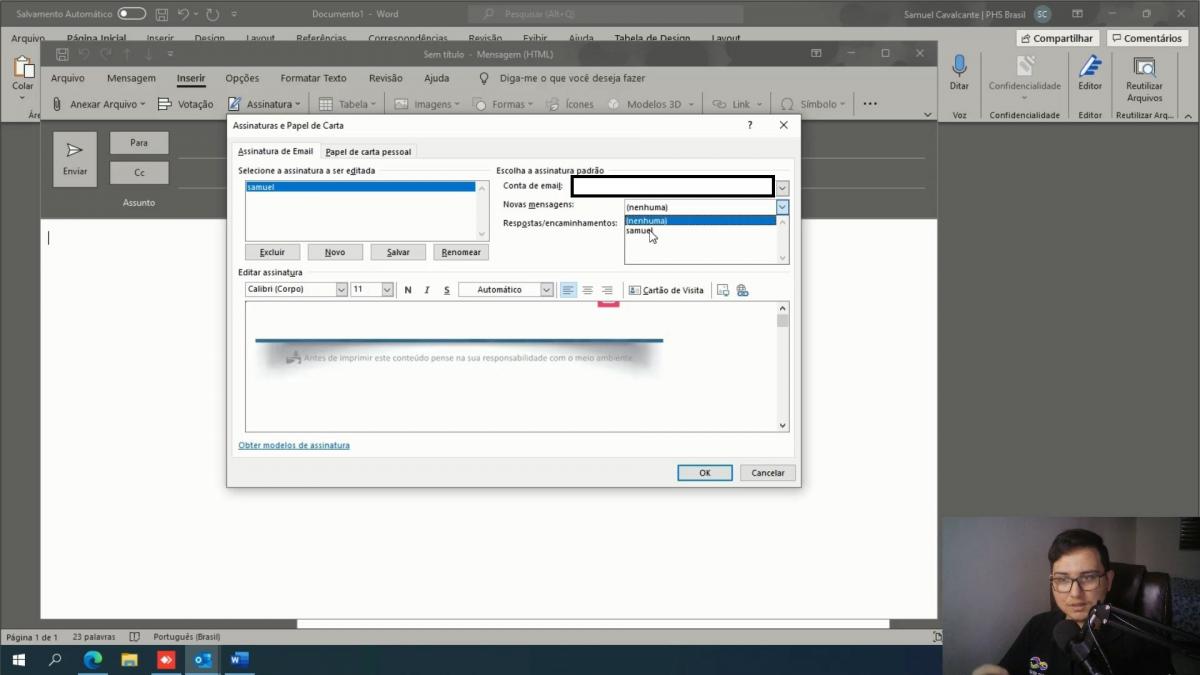Open Mensagem tab in message window
1200x675 pixels.
click(x=131, y=78)
